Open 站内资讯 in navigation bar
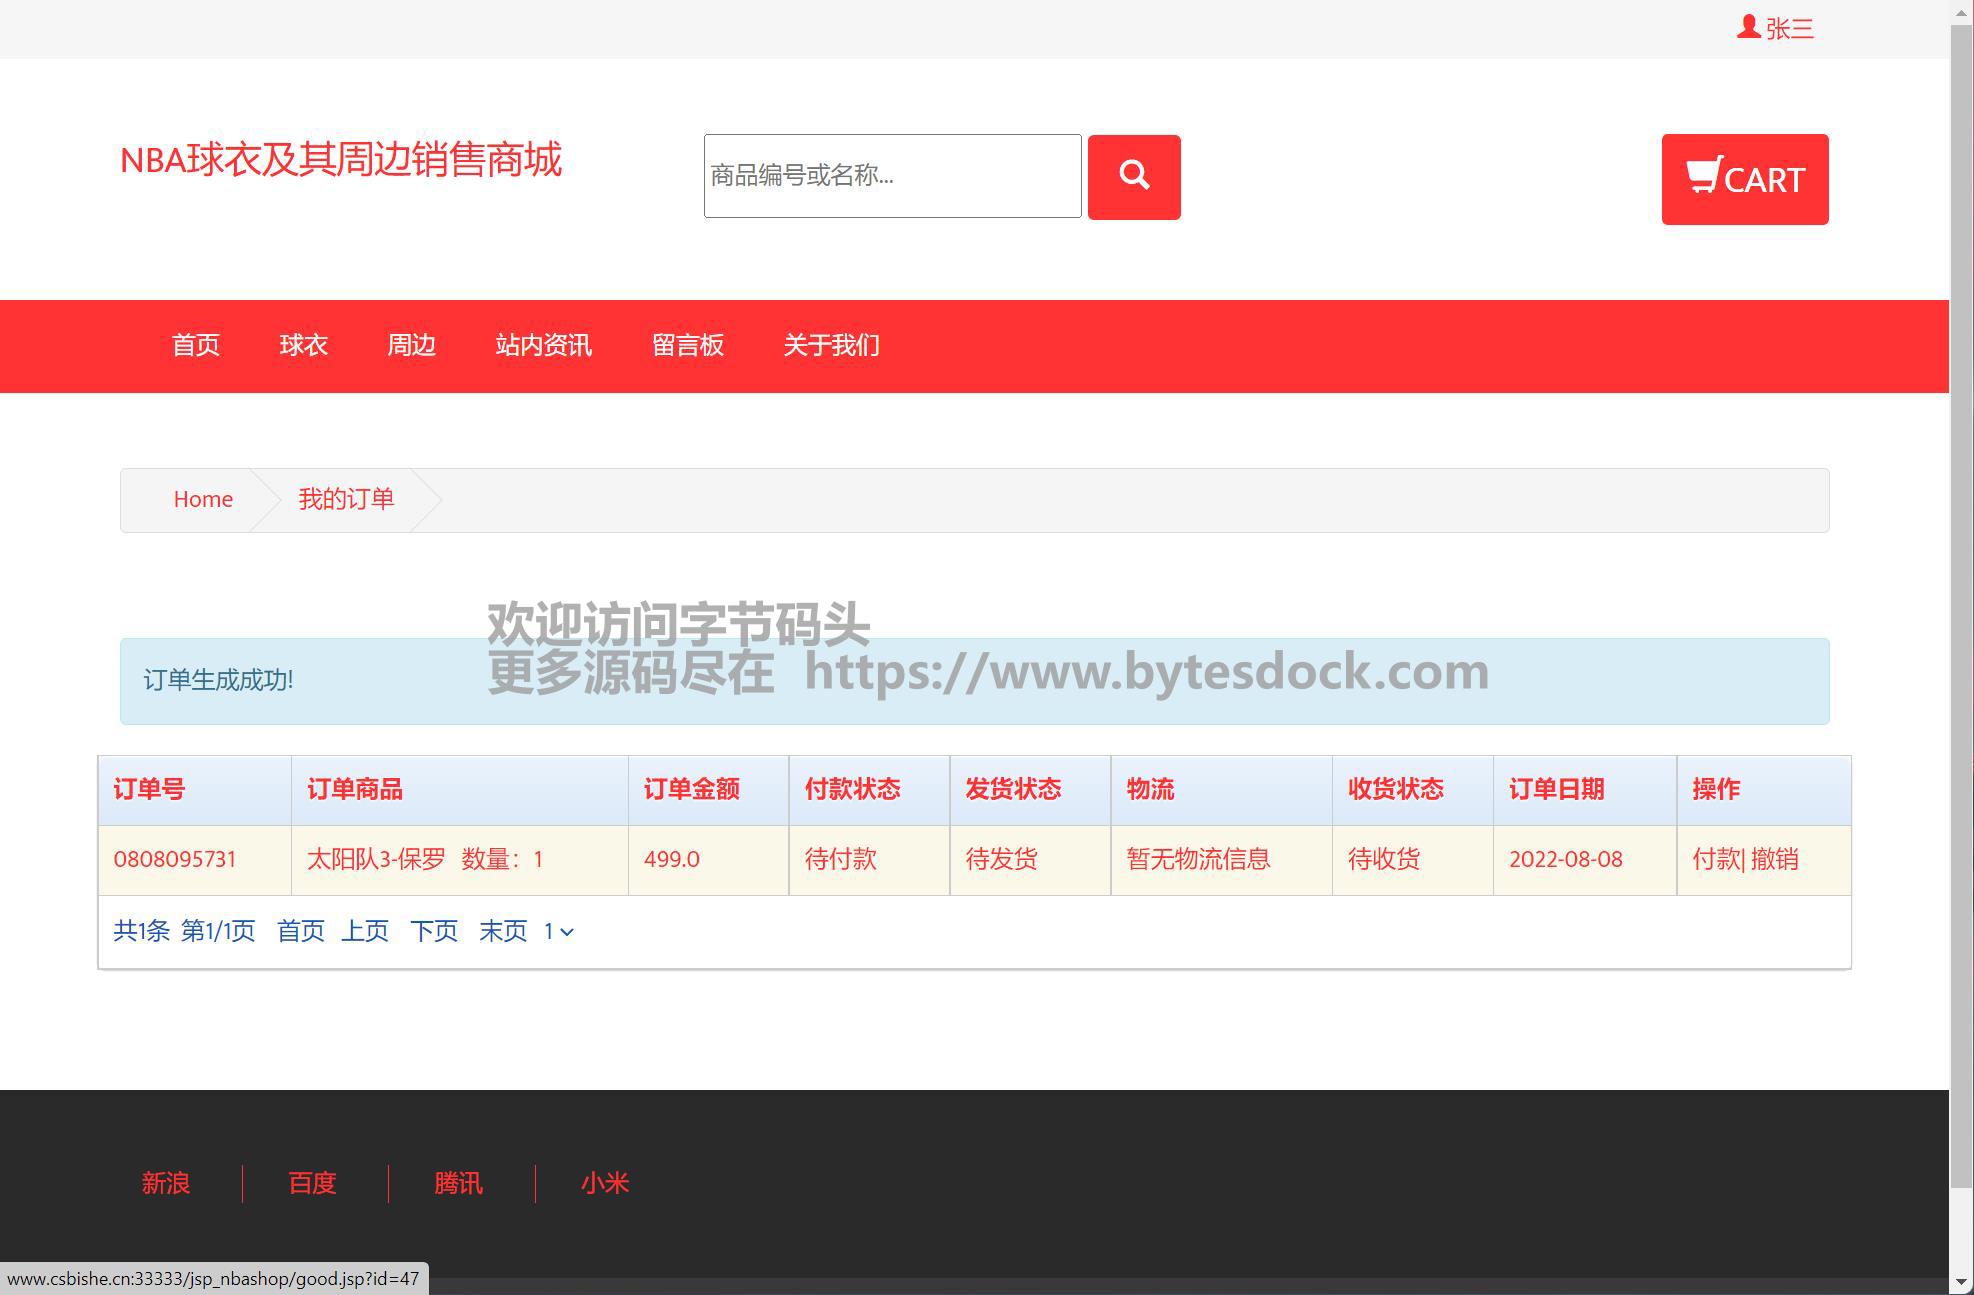 point(543,345)
